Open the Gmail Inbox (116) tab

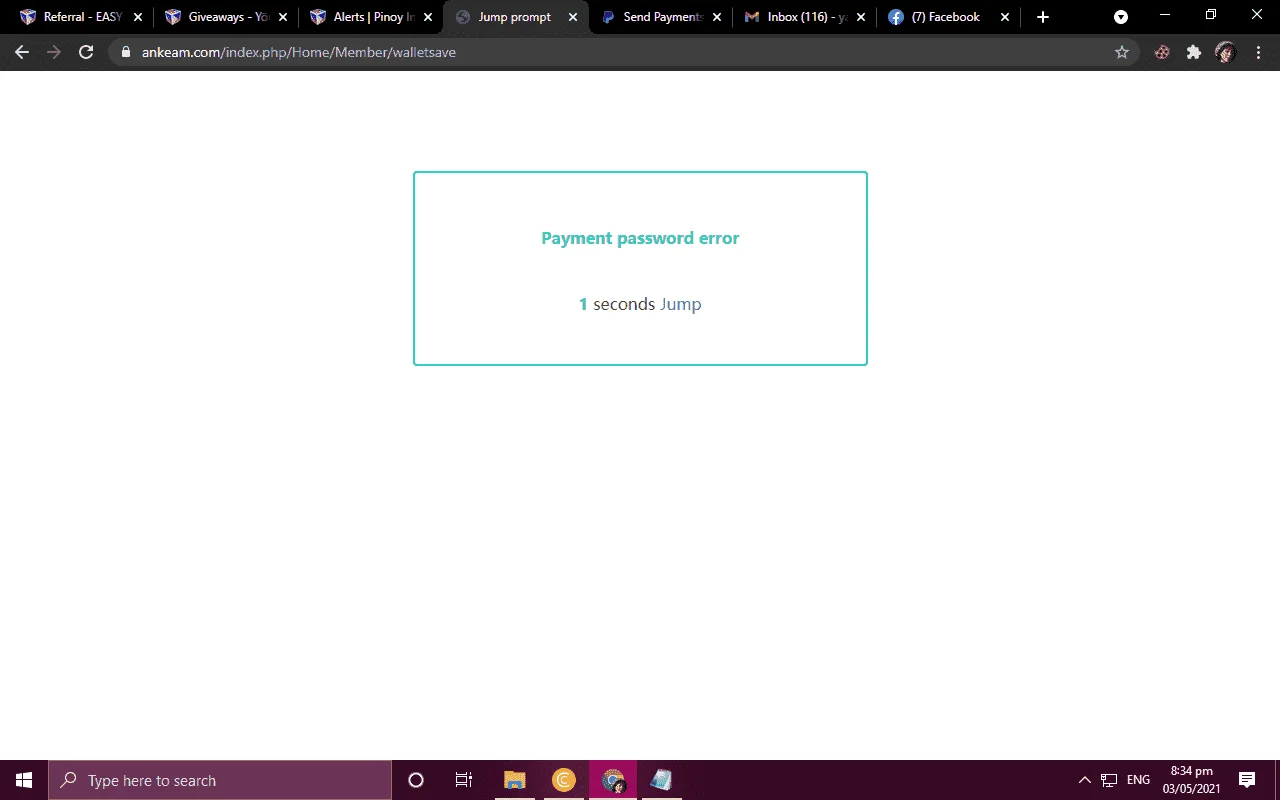(x=806, y=17)
